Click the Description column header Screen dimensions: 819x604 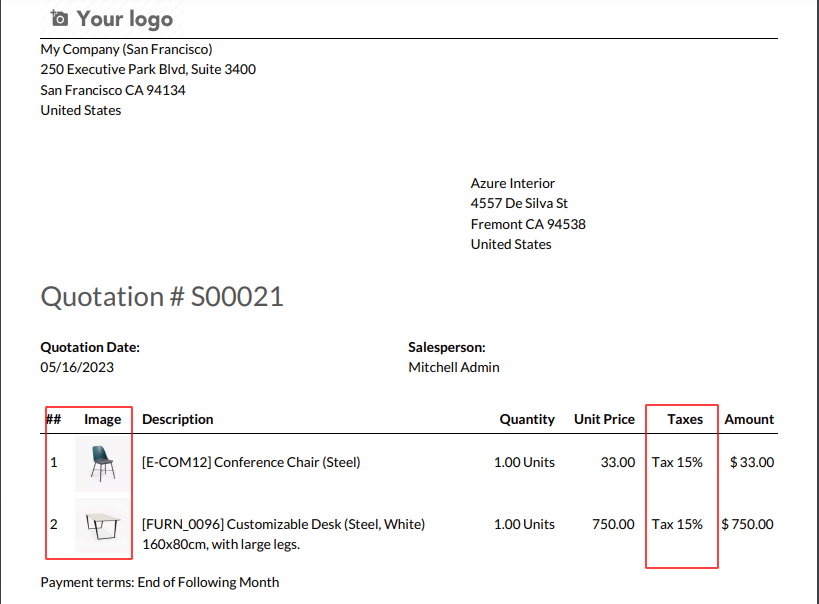click(x=178, y=420)
